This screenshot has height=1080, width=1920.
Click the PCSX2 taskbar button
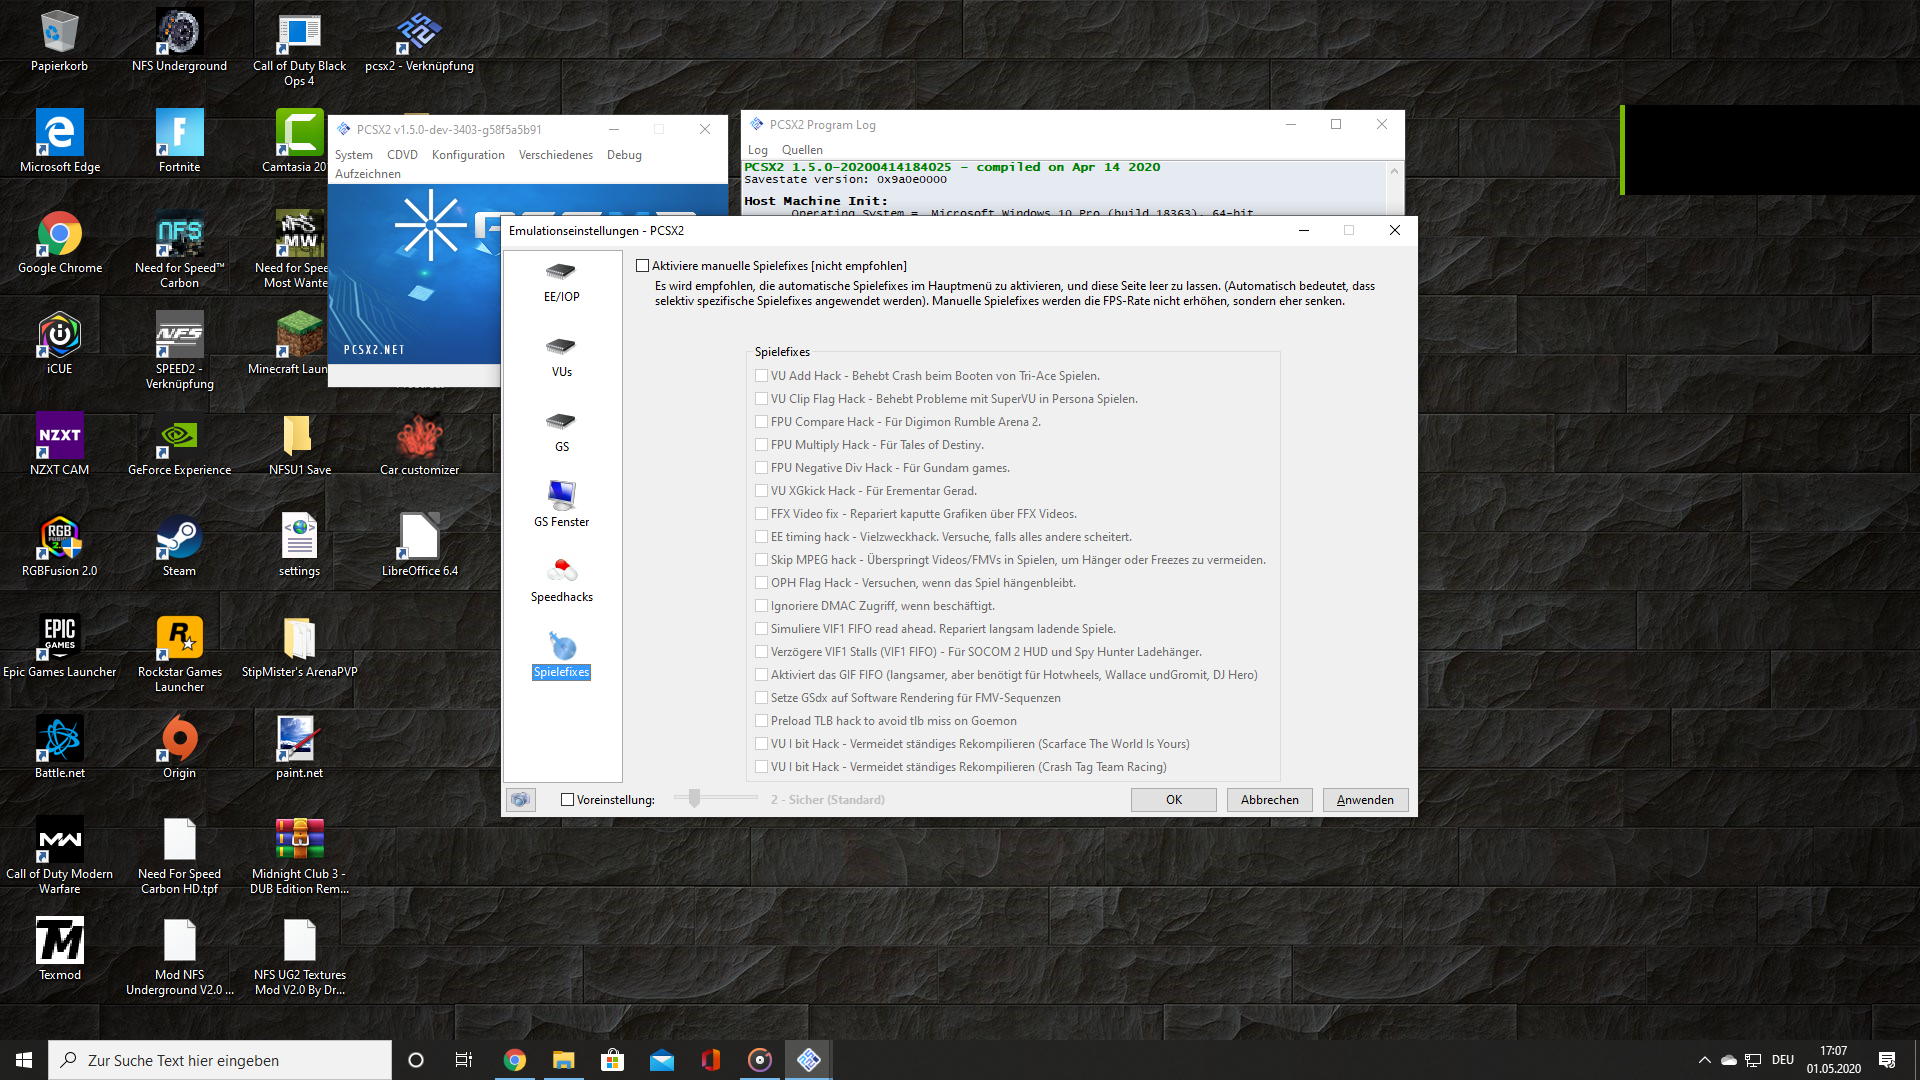tap(808, 1060)
